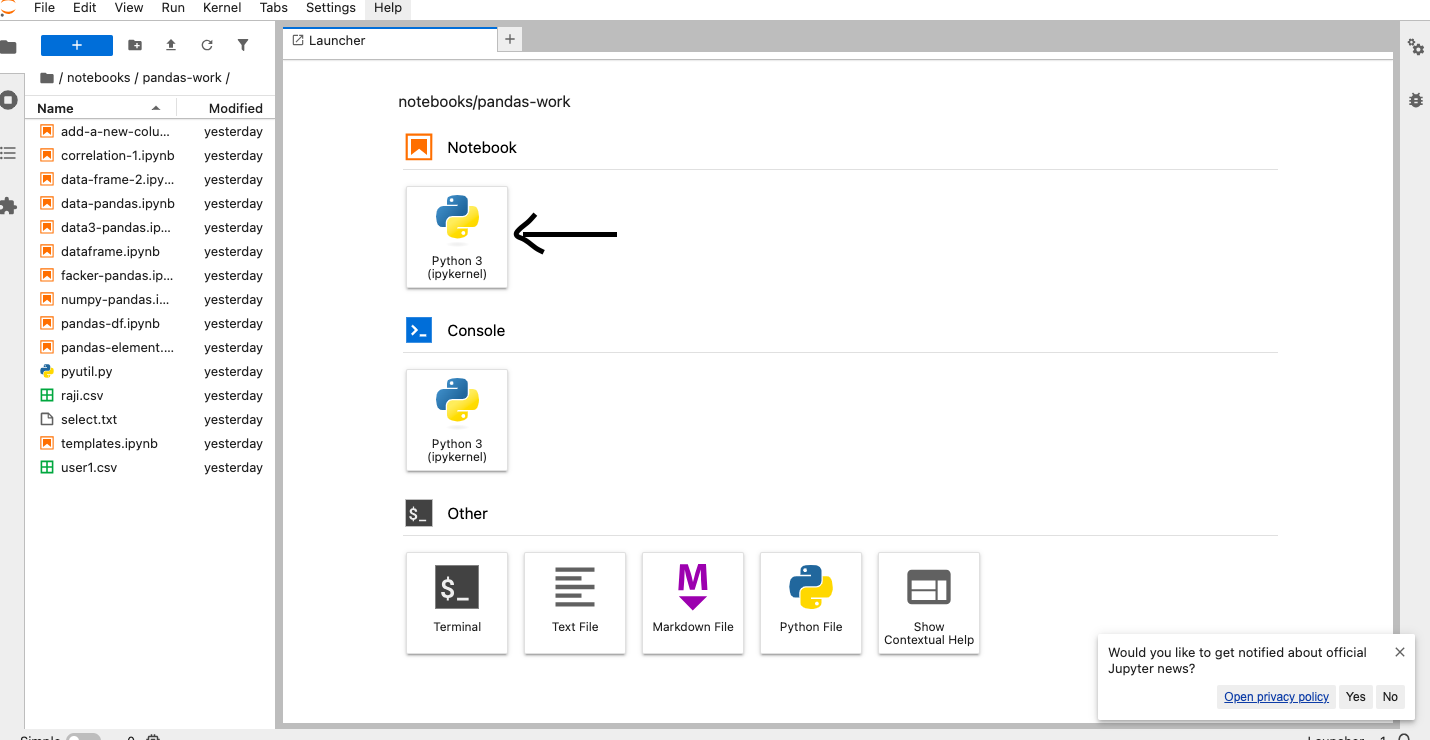This screenshot has height=740, width=1430.
Task: Toggle the file filter funnel icon
Action: pyautogui.click(x=243, y=45)
